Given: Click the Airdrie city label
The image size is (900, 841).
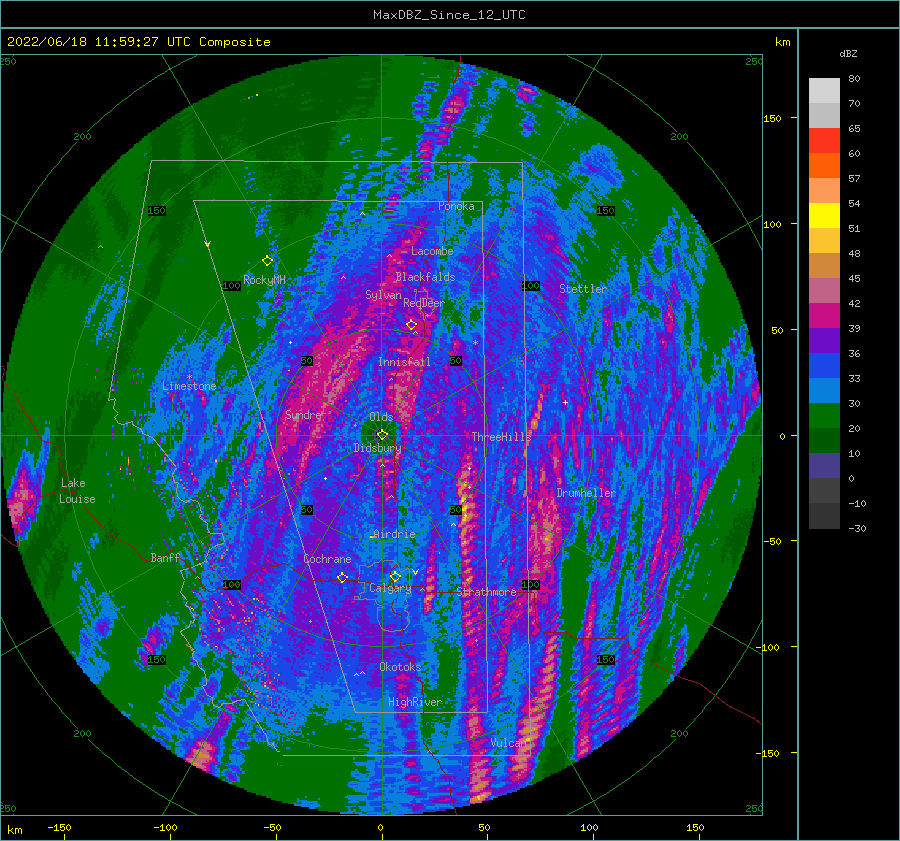Looking at the screenshot, I should click(394, 534).
